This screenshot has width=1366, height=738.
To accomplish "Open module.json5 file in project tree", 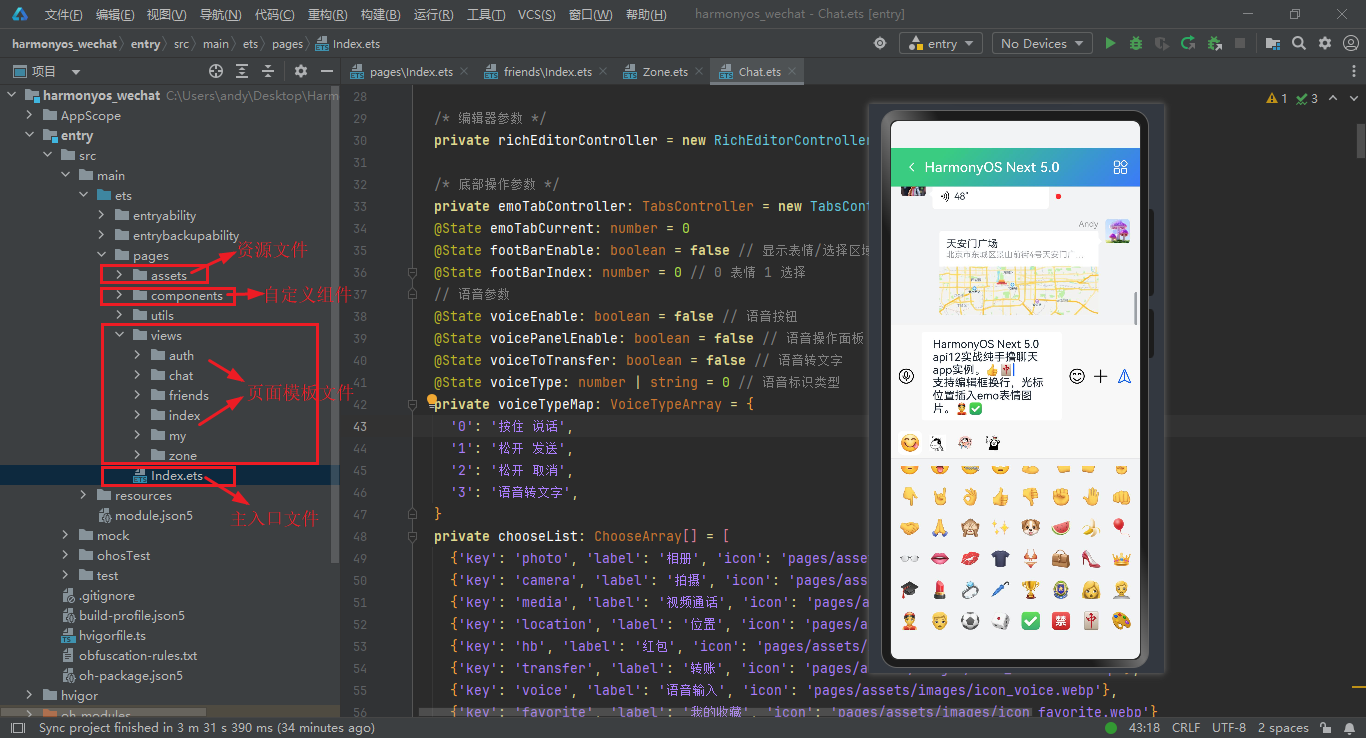I will coord(153,516).
